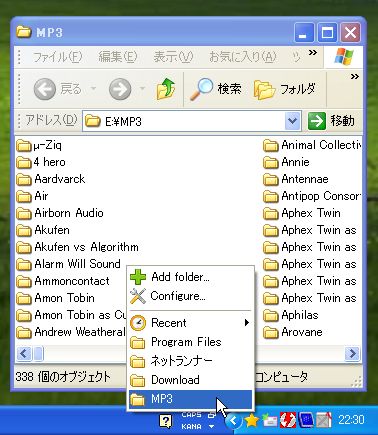Select Download in popup menu
Image resolution: width=378 pixels, height=435 pixels.
(190, 380)
